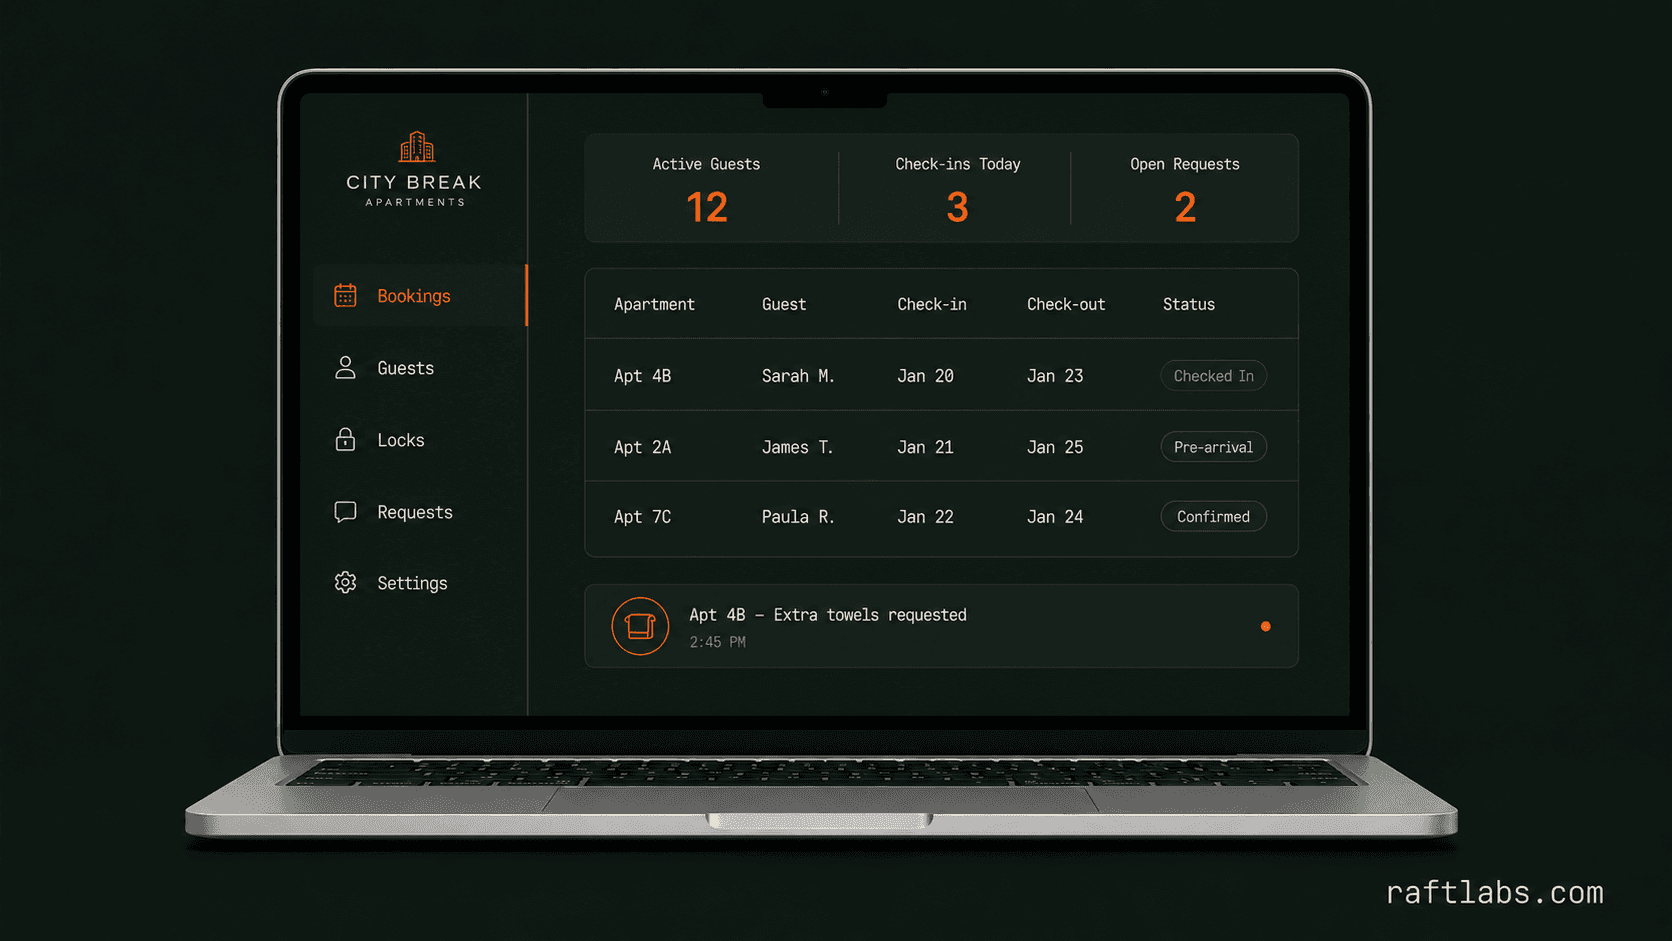Click the Apartment column header

coord(654,304)
